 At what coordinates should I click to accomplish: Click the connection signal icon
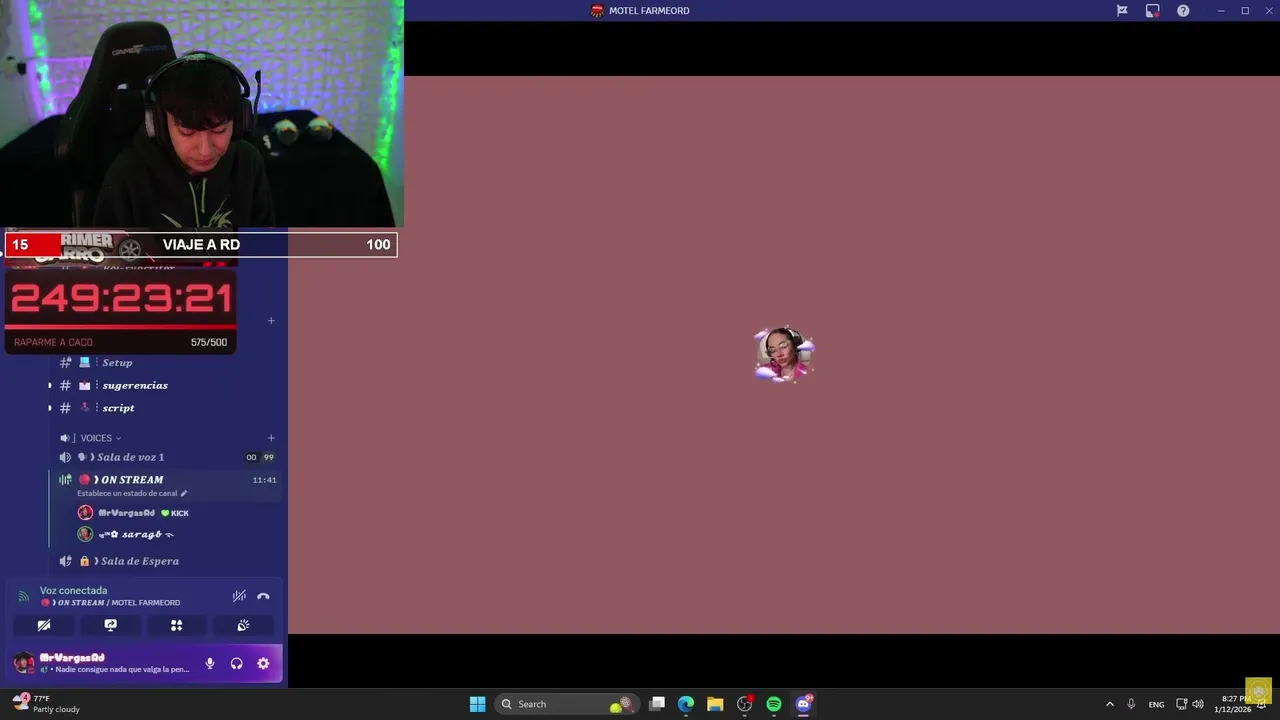click(24, 596)
